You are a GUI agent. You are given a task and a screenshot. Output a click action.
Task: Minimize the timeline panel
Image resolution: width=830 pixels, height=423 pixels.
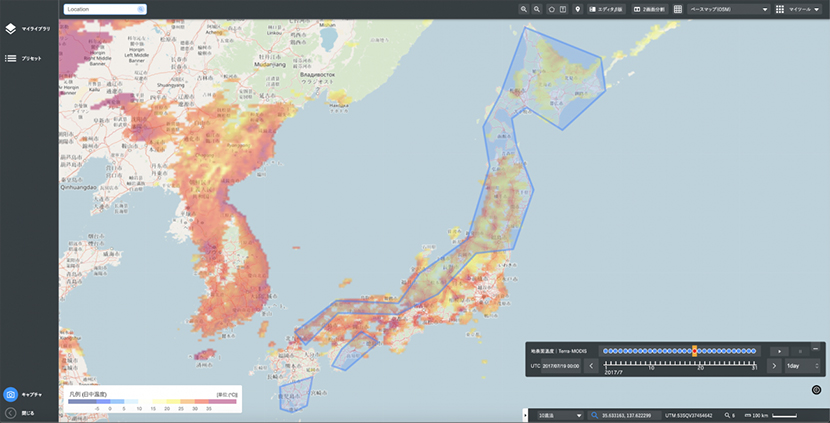[816, 348]
